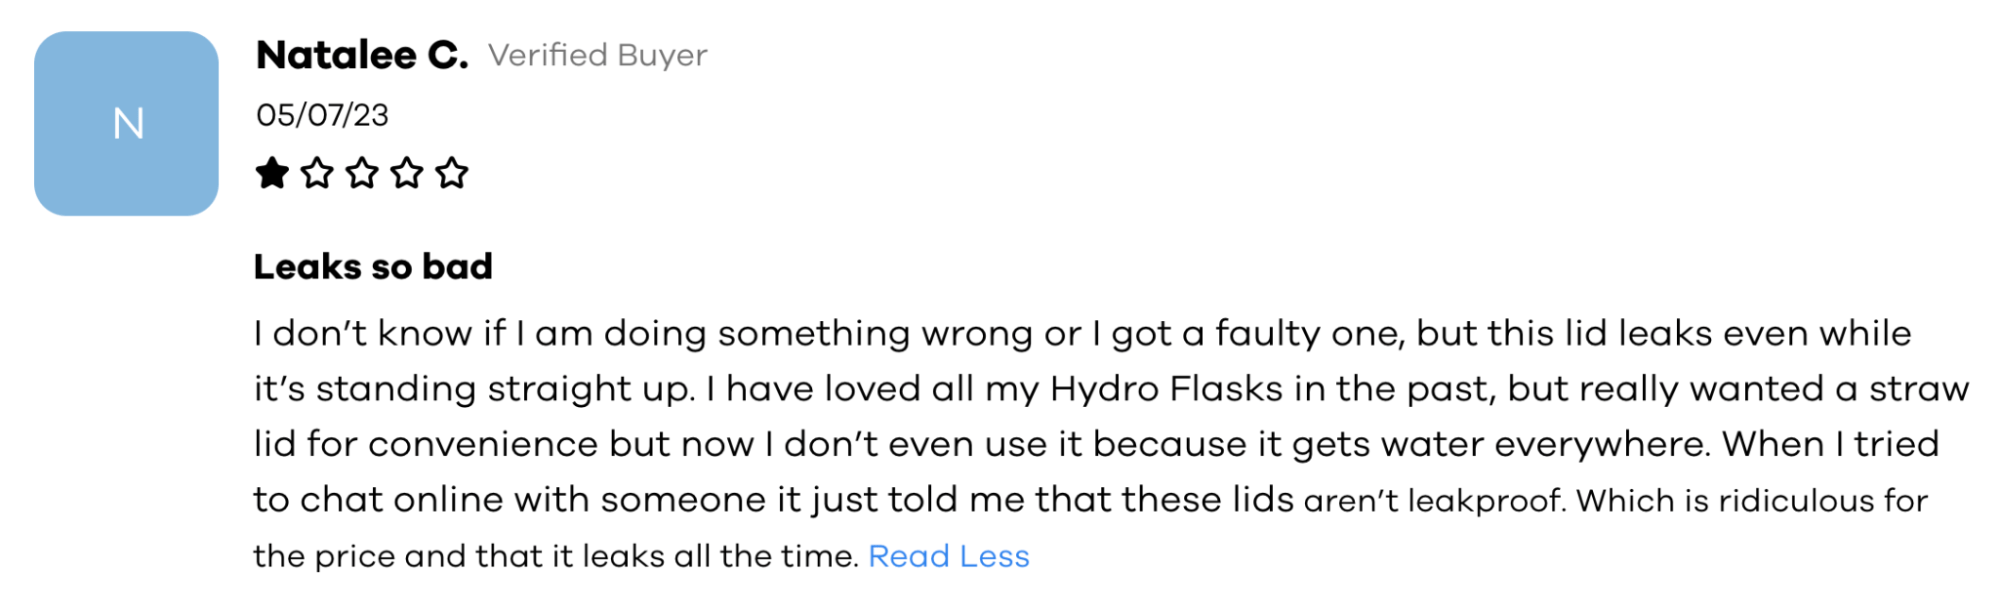Click the review date 05/07/23
This screenshot has width=1999, height=599.
(323, 114)
